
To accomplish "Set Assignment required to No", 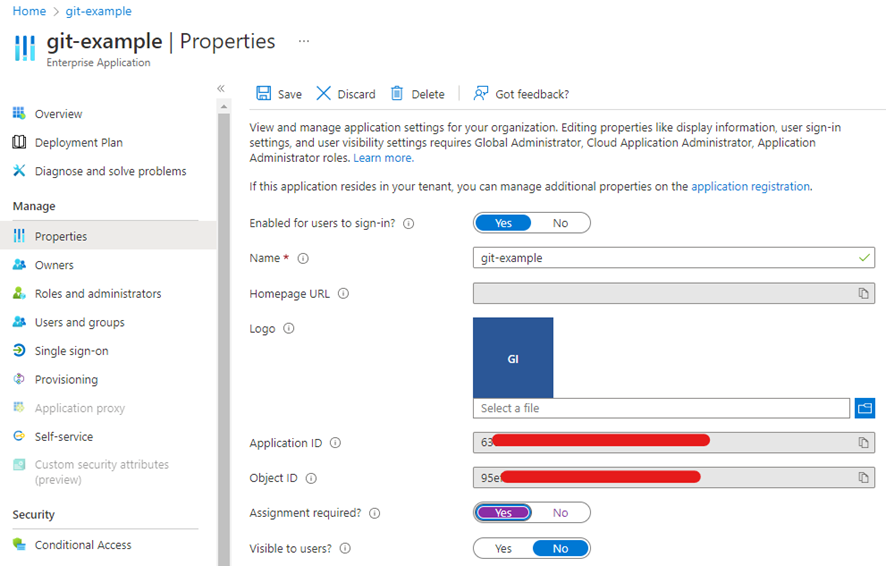I will pos(560,513).
